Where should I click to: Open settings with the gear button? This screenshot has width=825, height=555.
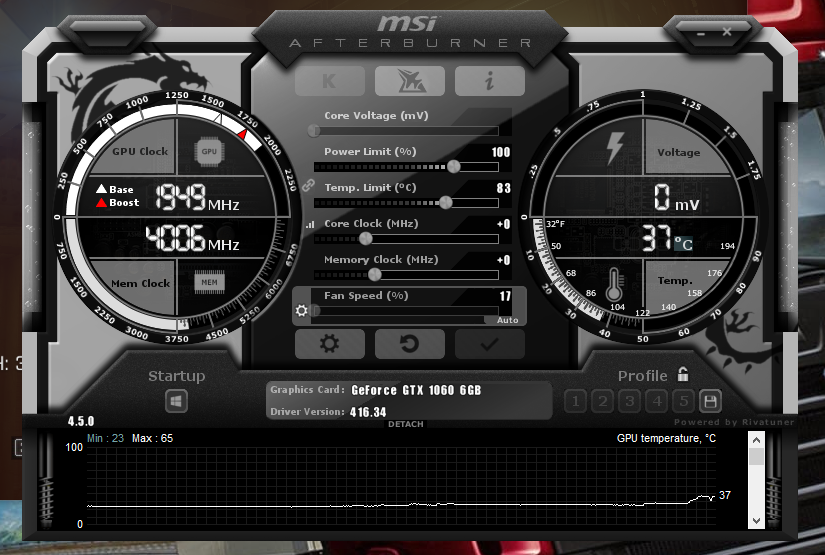point(329,344)
